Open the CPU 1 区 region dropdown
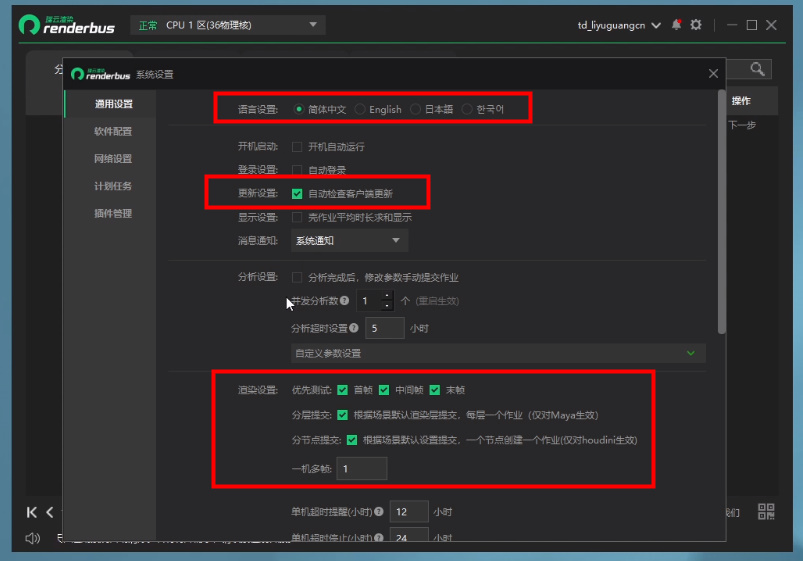 (x=228, y=25)
